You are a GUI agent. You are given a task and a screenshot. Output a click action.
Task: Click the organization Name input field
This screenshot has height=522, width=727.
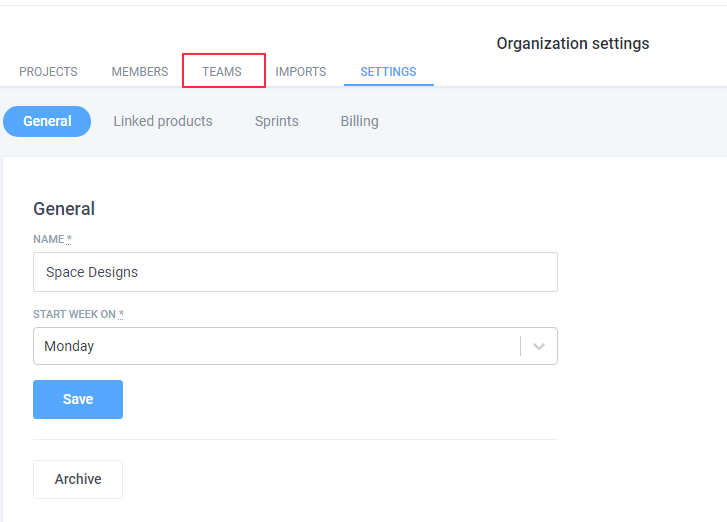point(295,272)
